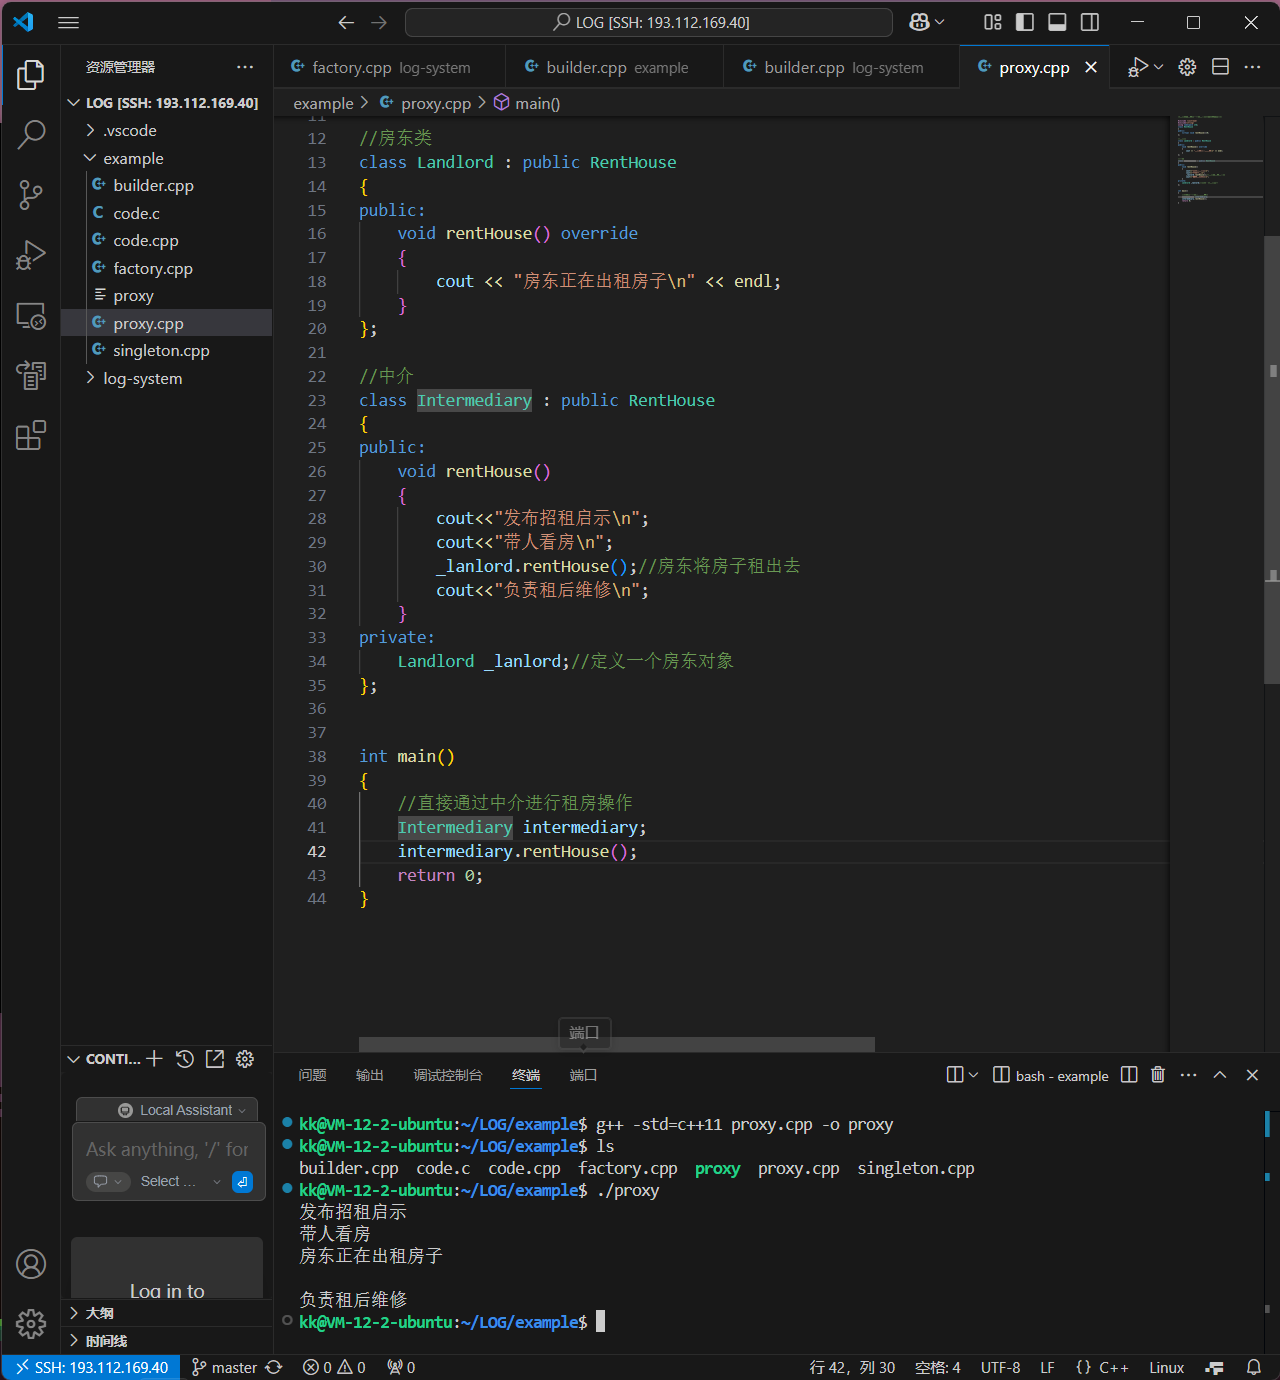Go forward with the navigation arrow
The image size is (1280, 1380).
click(x=379, y=22)
